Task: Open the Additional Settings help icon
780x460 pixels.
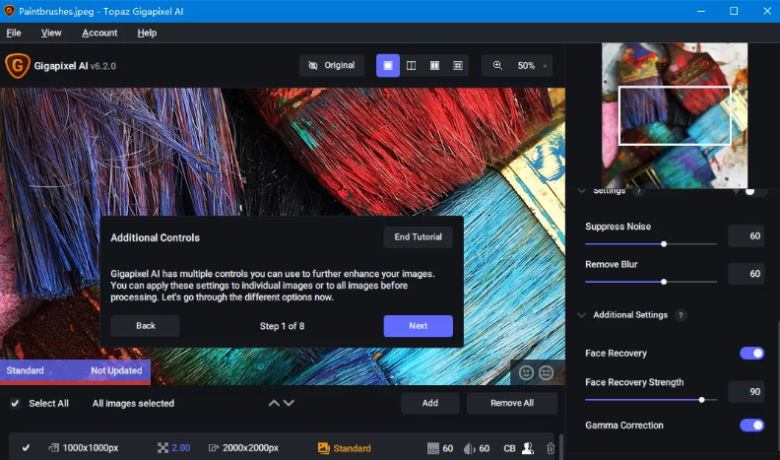Action: (x=681, y=315)
